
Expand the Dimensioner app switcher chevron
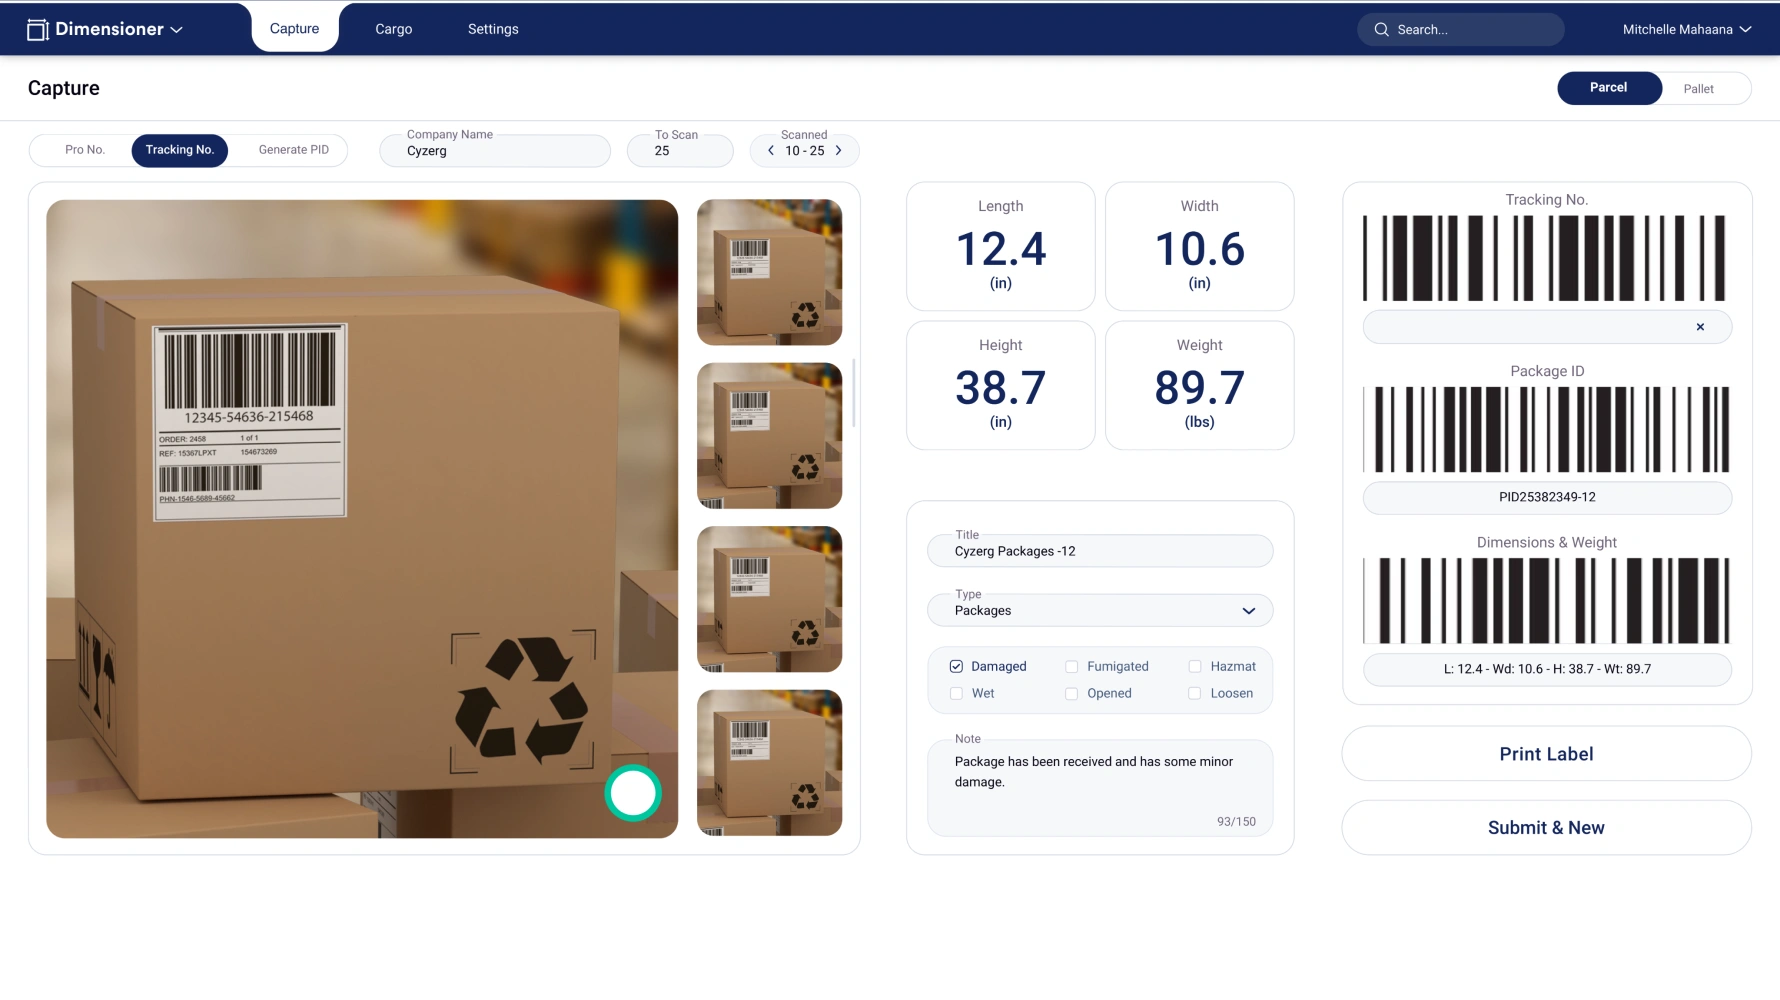[x=177, y=30]
